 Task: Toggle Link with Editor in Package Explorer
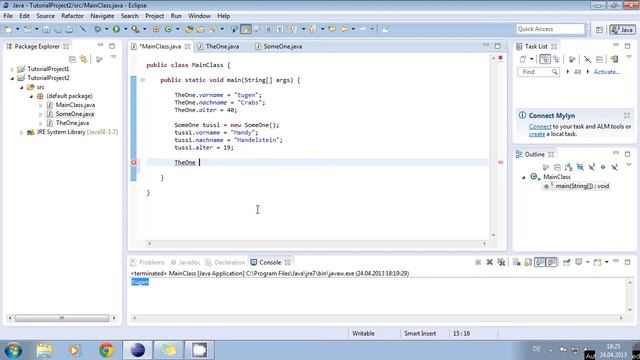coord(84,60)
